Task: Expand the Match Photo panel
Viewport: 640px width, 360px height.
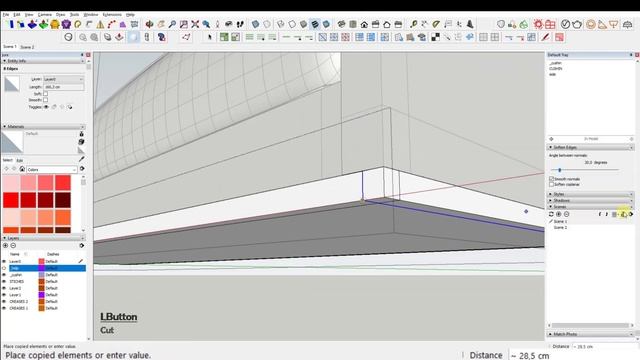Action: click(x=590, y=334)
